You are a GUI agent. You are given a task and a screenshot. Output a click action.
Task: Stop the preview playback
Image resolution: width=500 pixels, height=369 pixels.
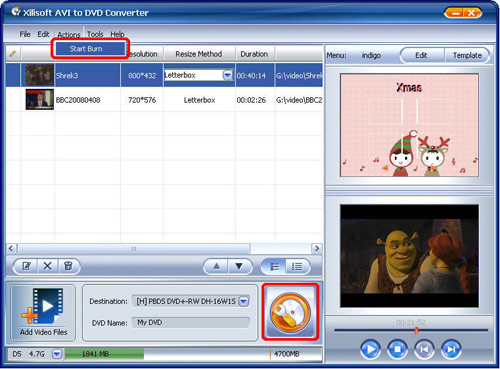pos(397,349)
